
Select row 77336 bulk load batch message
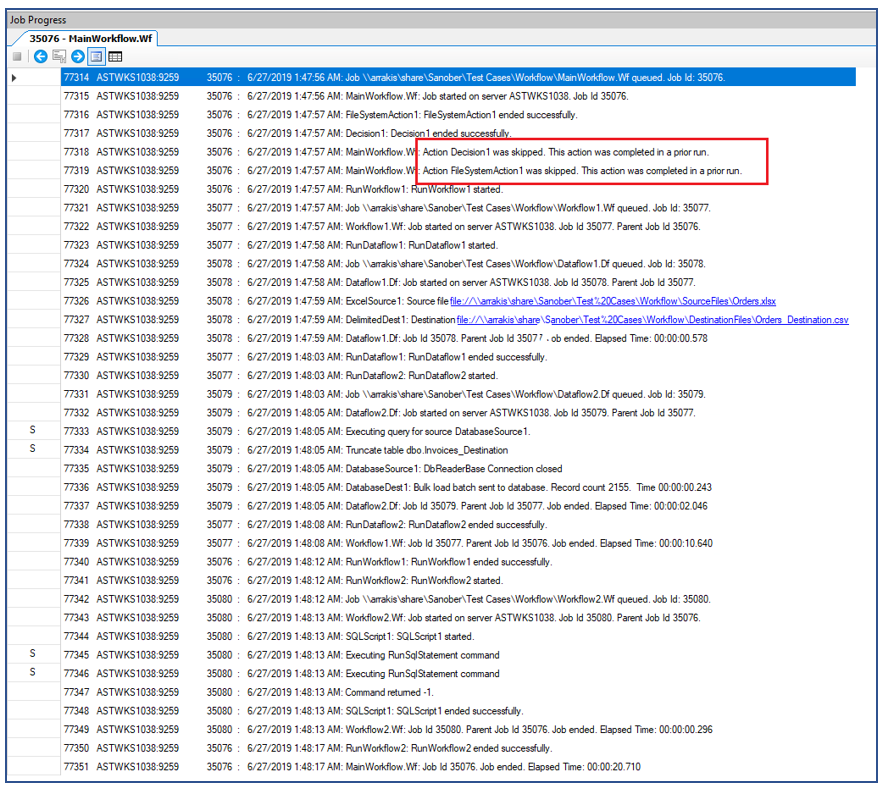point(400,487)
